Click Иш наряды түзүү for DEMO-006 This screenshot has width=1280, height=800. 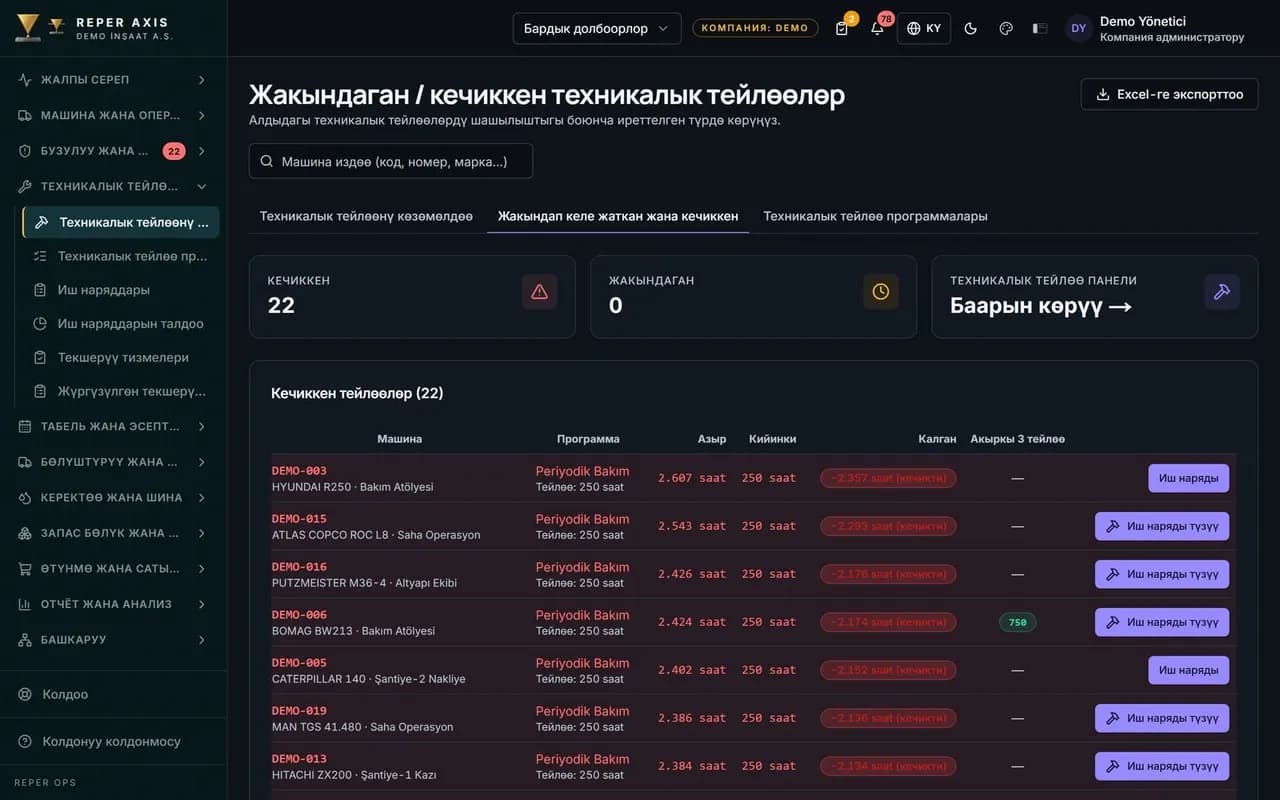[x=1162, y=622]
